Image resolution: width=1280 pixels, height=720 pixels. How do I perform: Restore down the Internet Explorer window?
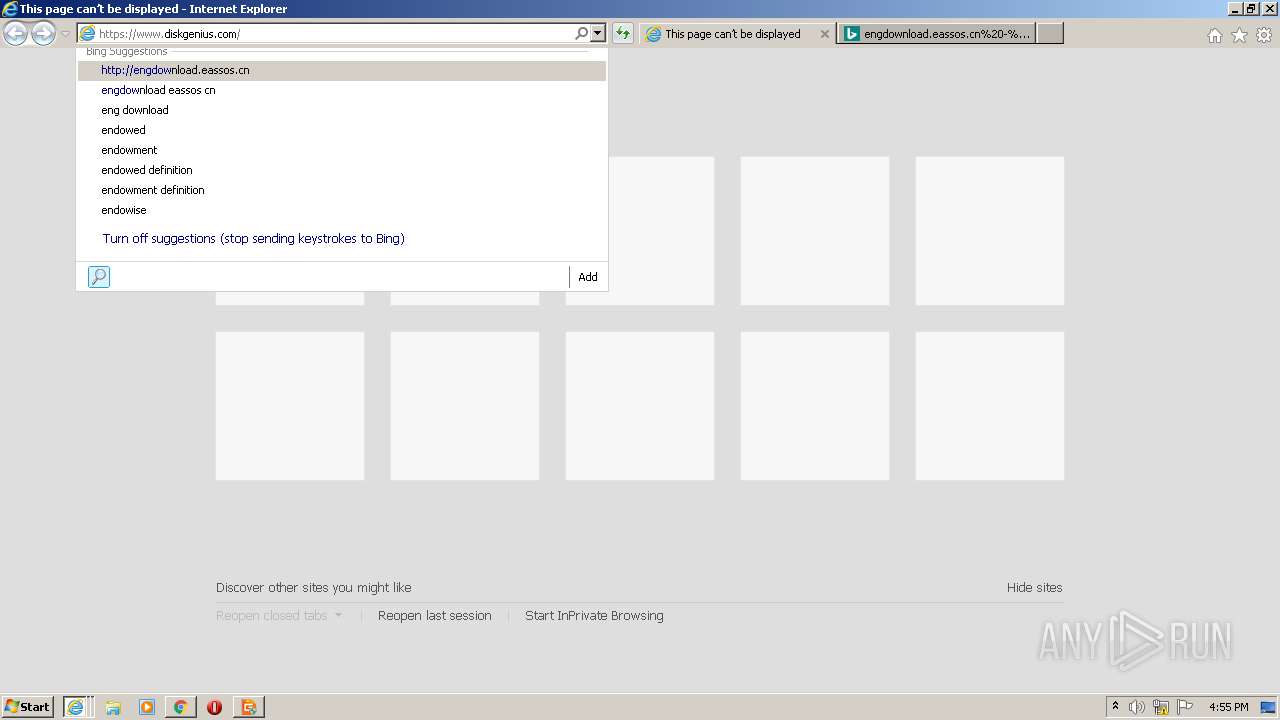point(1251,9)
